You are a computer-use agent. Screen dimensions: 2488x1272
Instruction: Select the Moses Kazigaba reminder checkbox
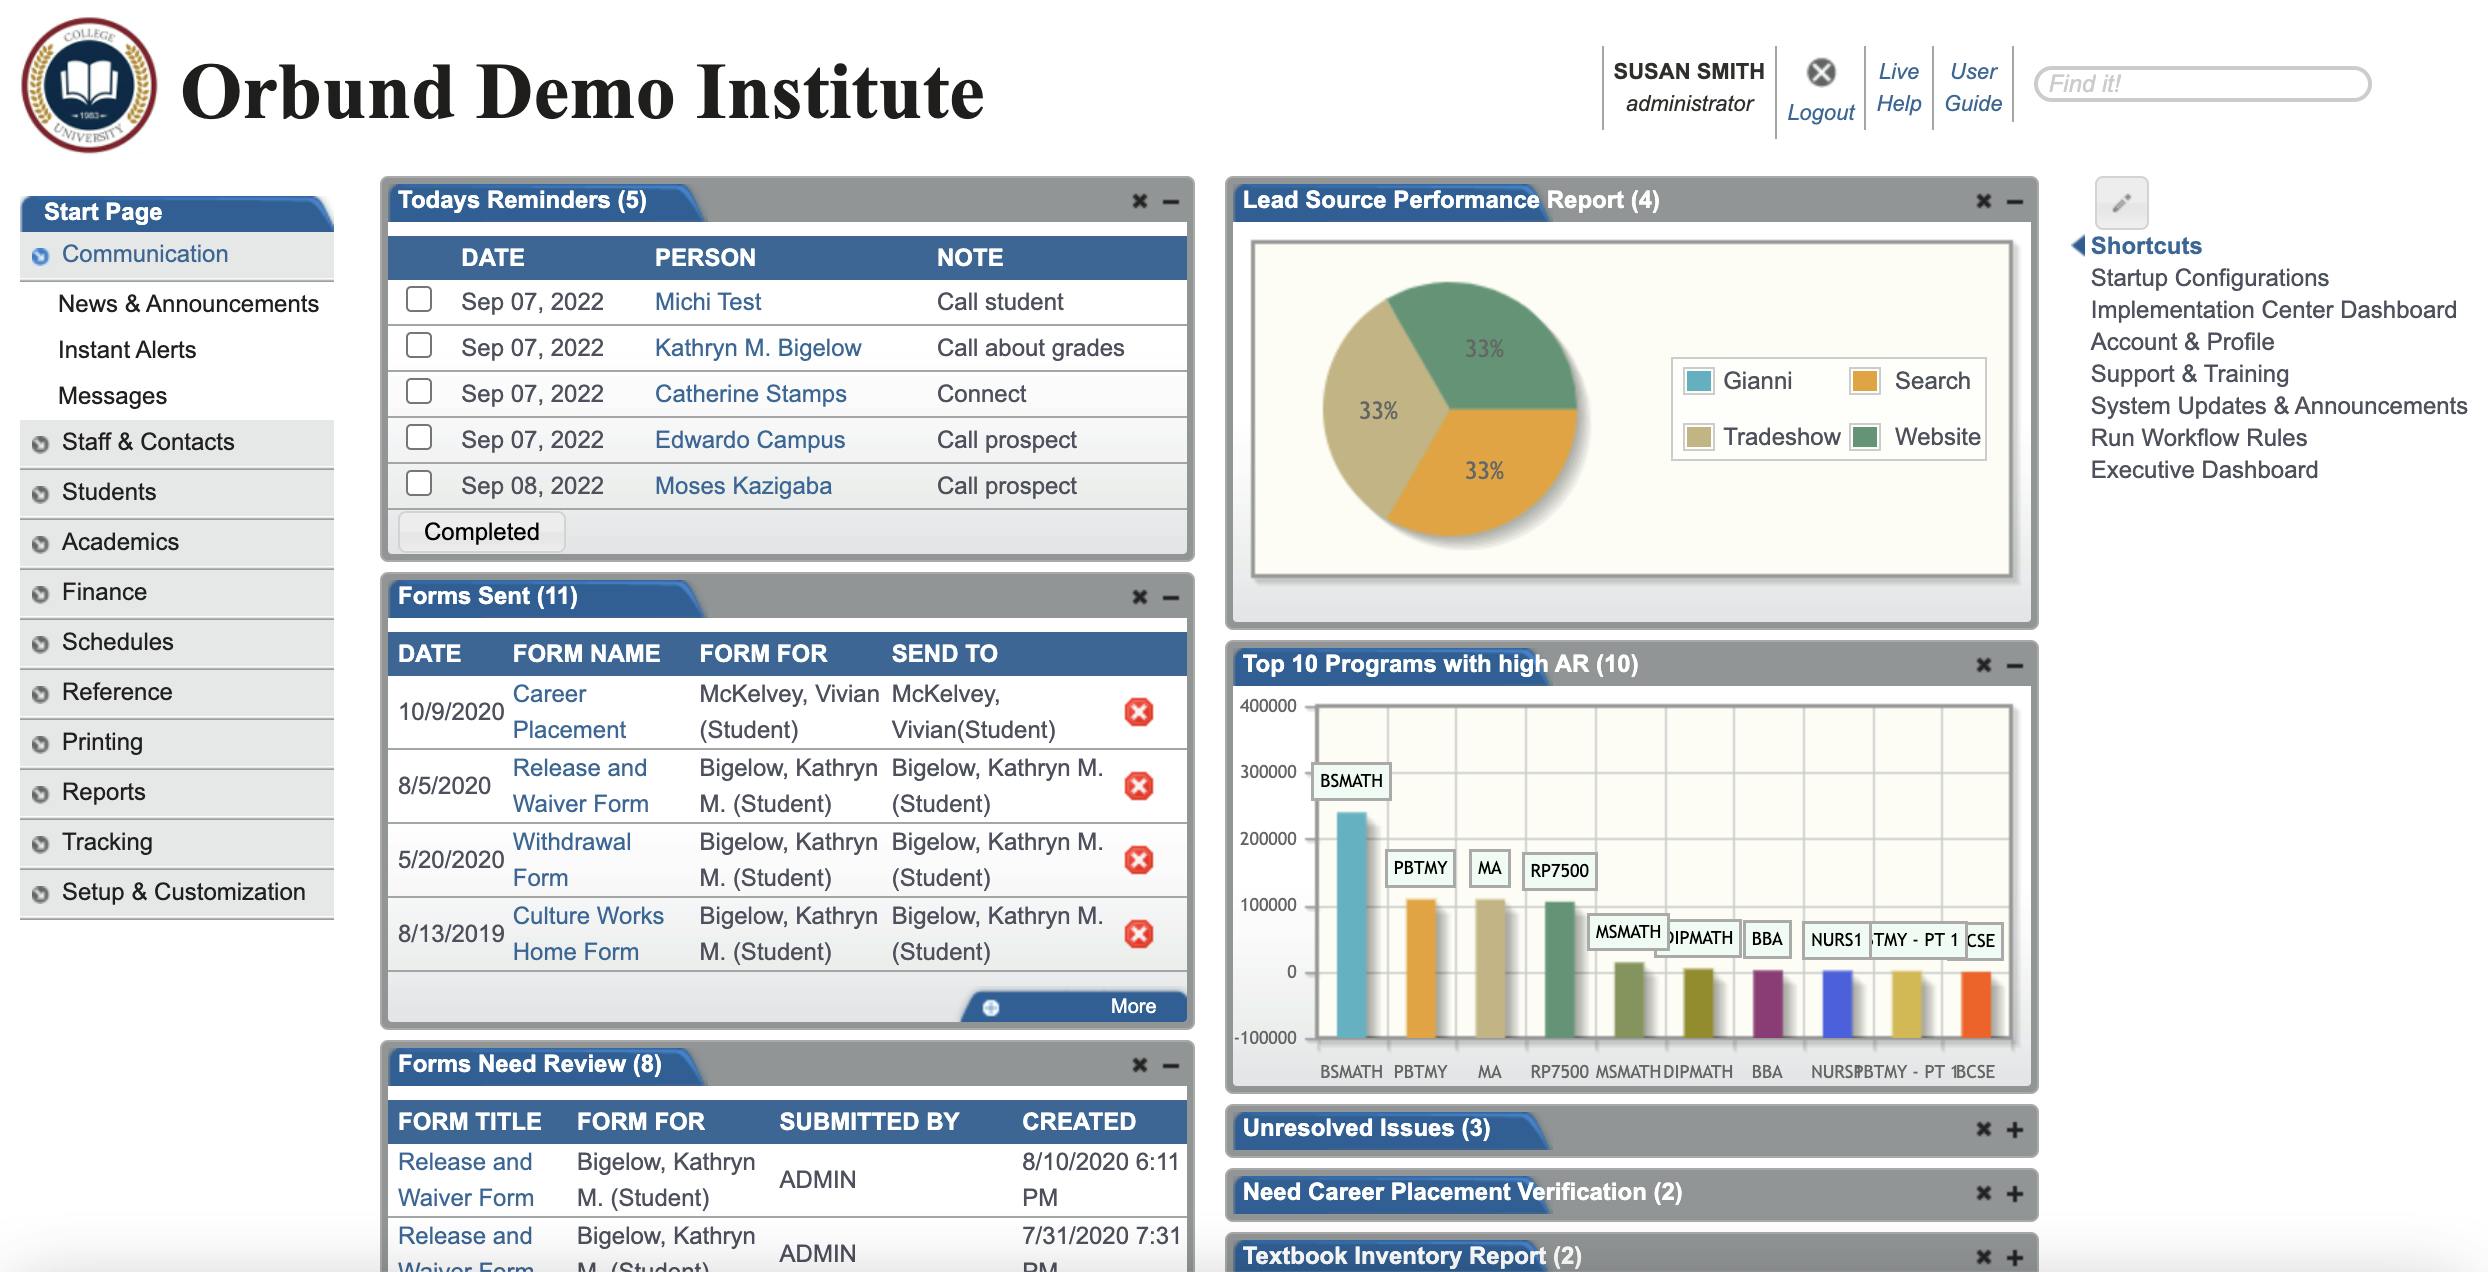point(419,484)
